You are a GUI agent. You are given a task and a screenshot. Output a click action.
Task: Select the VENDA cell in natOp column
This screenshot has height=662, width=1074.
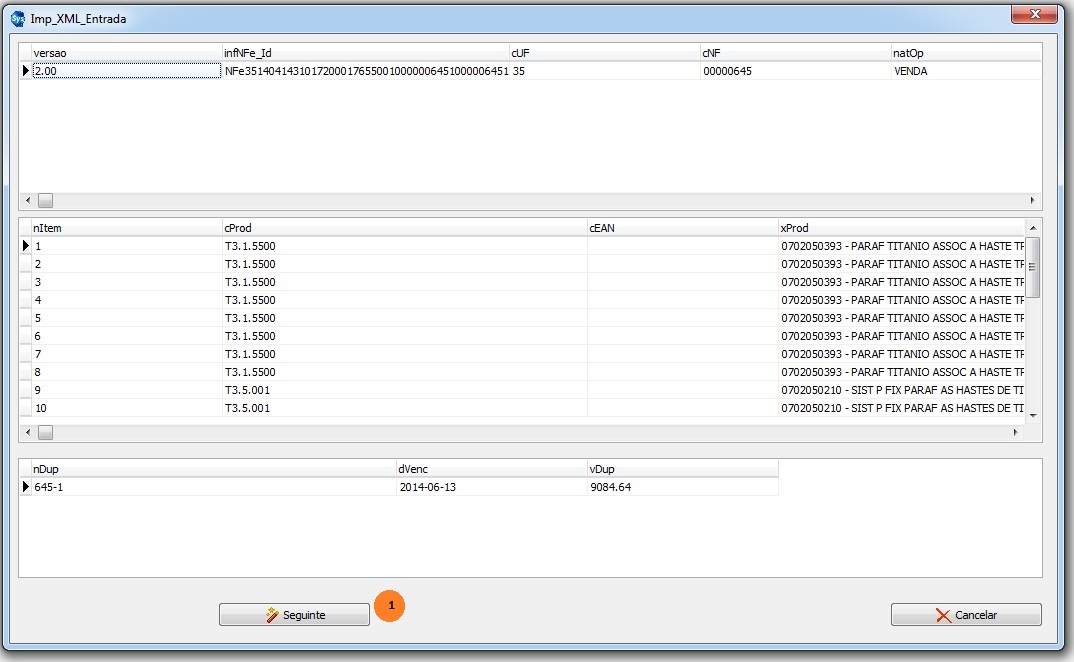(964, 71)
